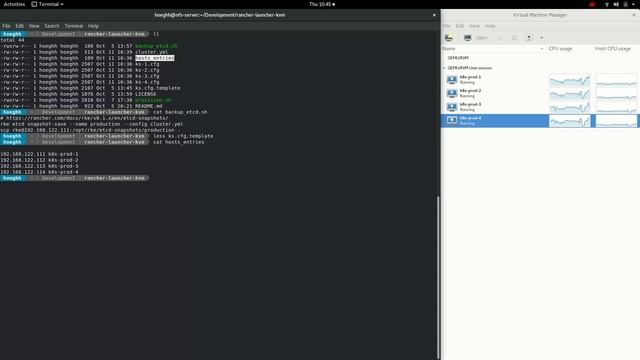Click the monitor icon beside Open in VM Manager
The width and height of the screenshot is (640, 360).
[467, 38]
